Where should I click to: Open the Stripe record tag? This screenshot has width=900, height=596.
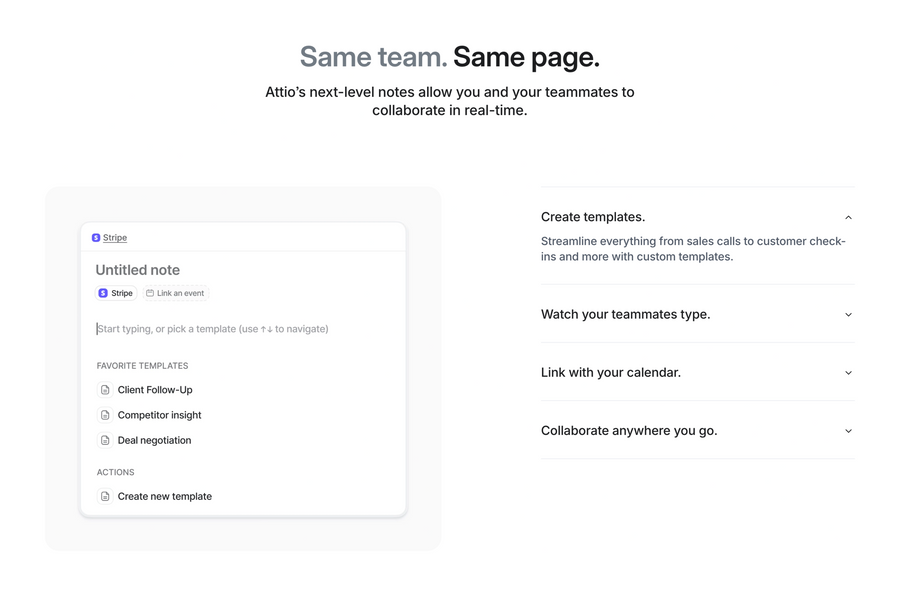tap(115, 293)
